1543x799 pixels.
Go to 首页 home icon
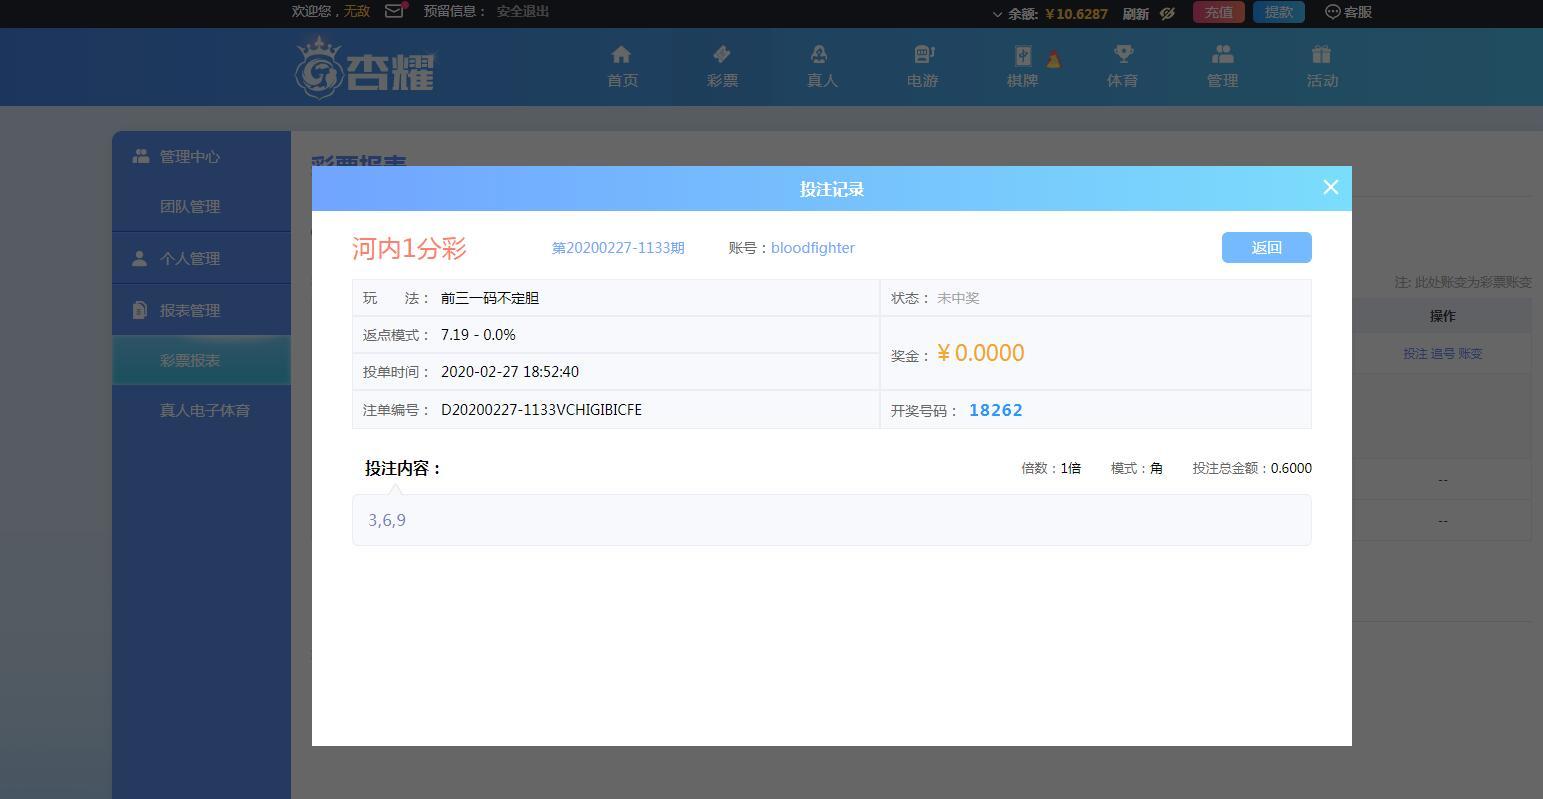tap(622, 55)
